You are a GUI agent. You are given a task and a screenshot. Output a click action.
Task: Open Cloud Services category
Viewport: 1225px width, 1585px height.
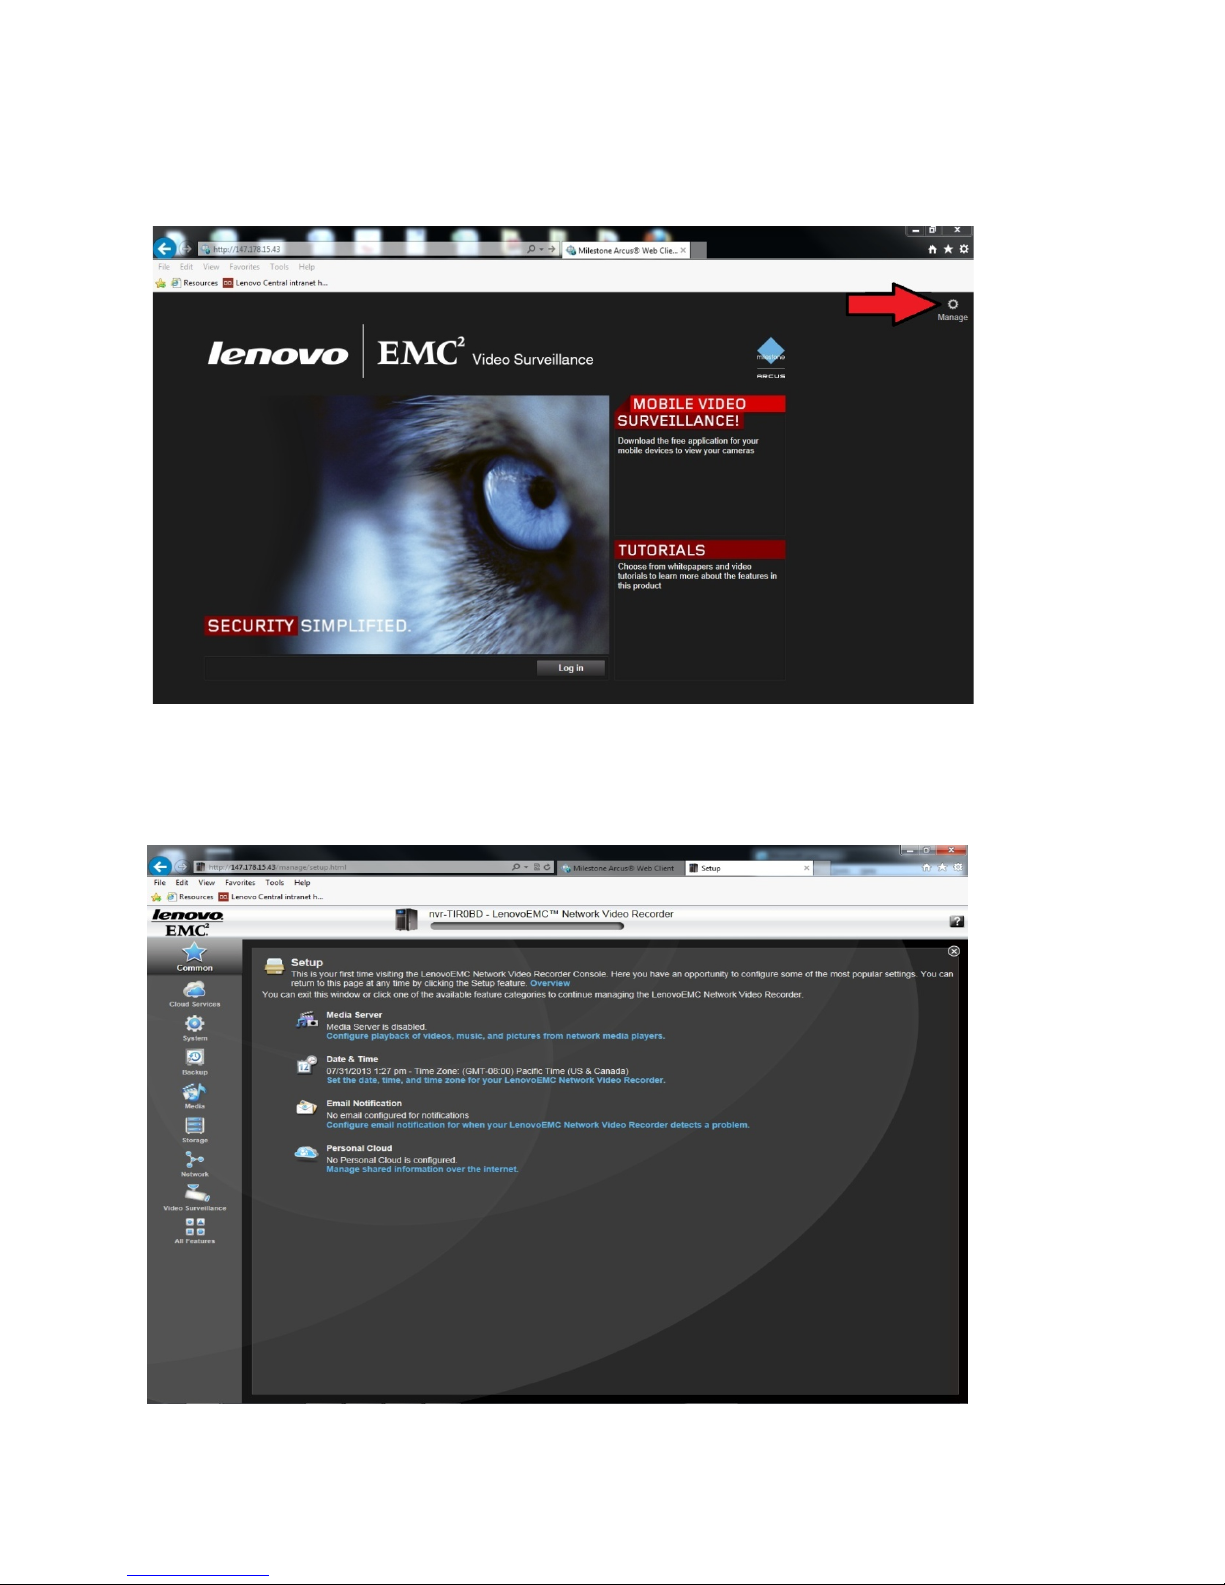195,994
